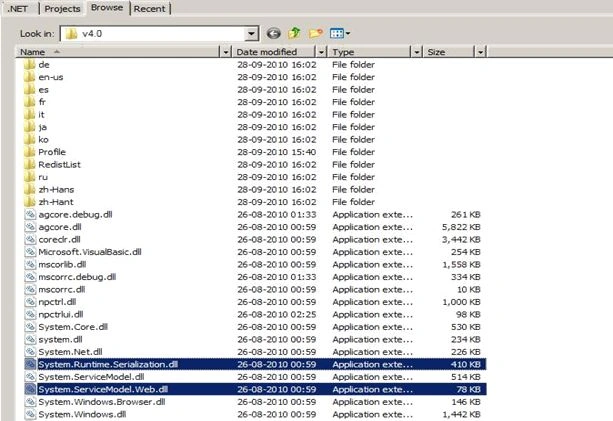Select the npctrlui.dll file name
Image resolution: width=613 pixels, height=421 pixels.
61,315
